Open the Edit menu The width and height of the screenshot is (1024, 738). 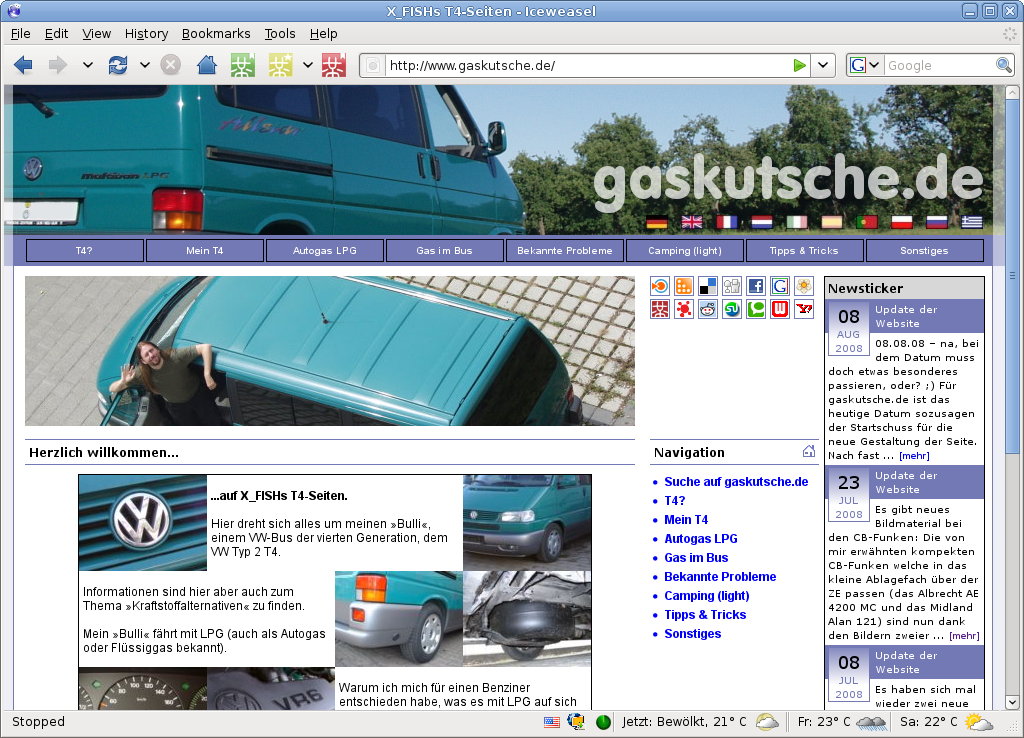(56, 33)
